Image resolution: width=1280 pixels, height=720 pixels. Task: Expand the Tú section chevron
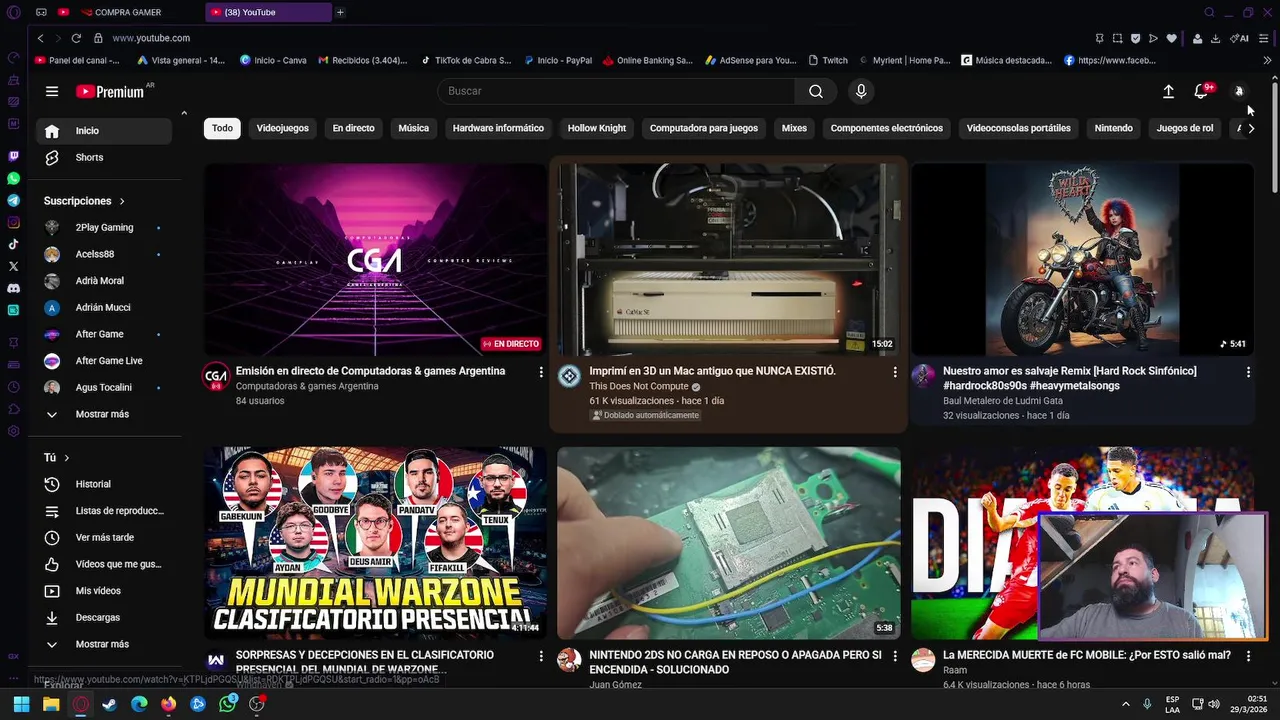(x=67, y=458)
